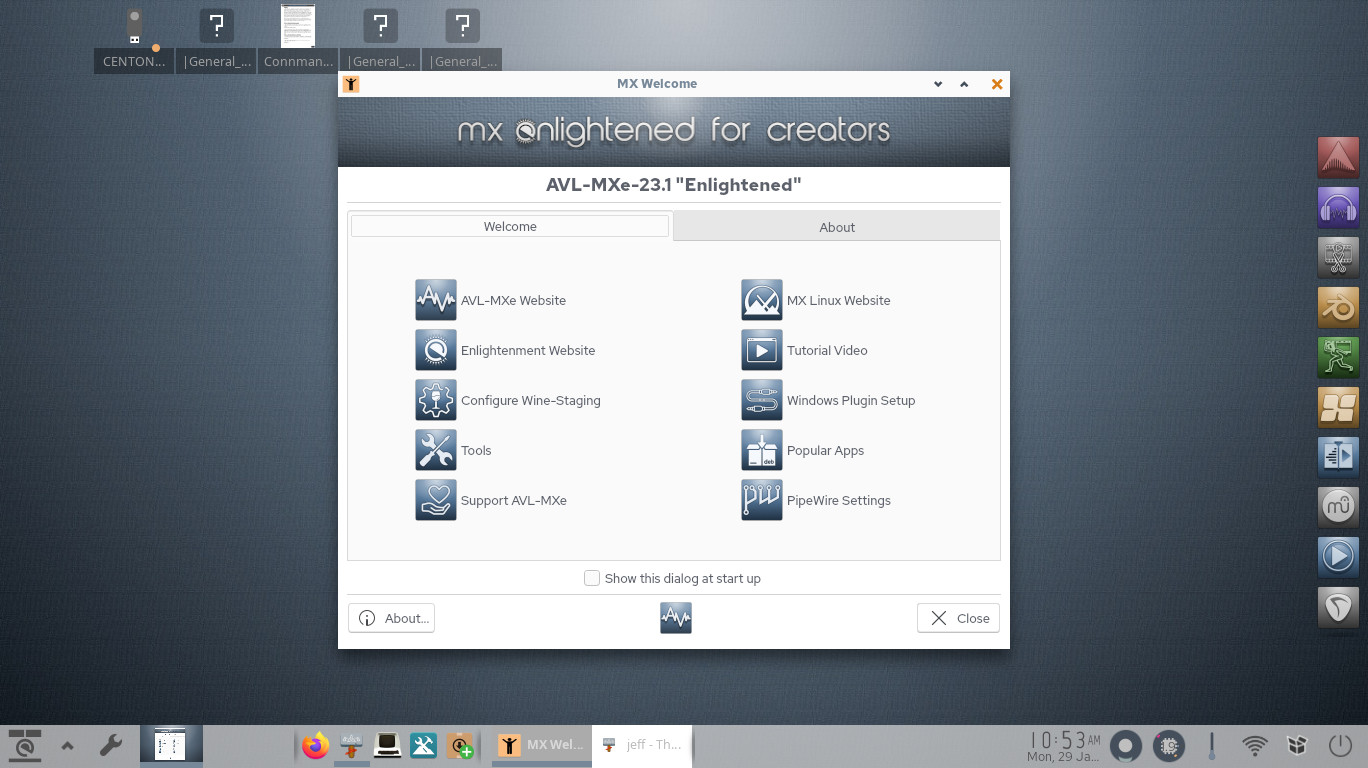This screenshot has height=768, width=1368.
Task: Launch MuseScore from the right dock
Action: 1338,508
